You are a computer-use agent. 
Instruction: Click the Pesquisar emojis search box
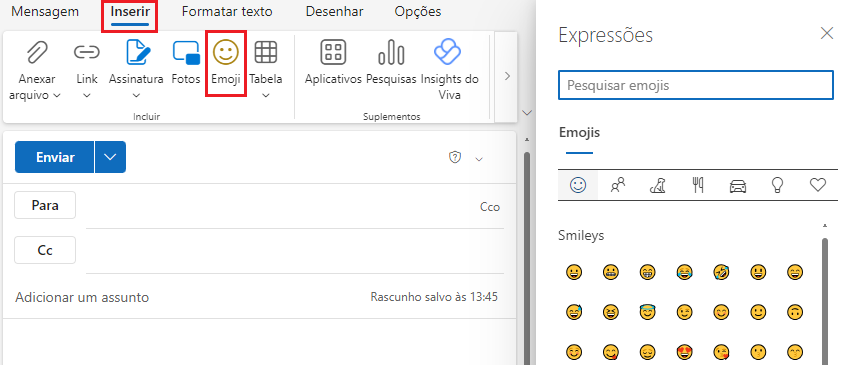point(696,85)
